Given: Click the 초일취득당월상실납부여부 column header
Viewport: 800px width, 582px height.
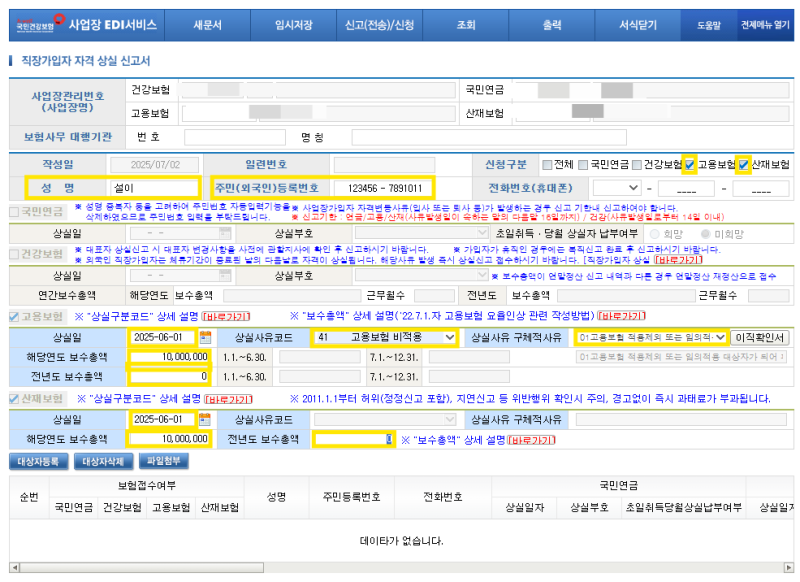Looking at the screenshot, I should coord(684,508).
